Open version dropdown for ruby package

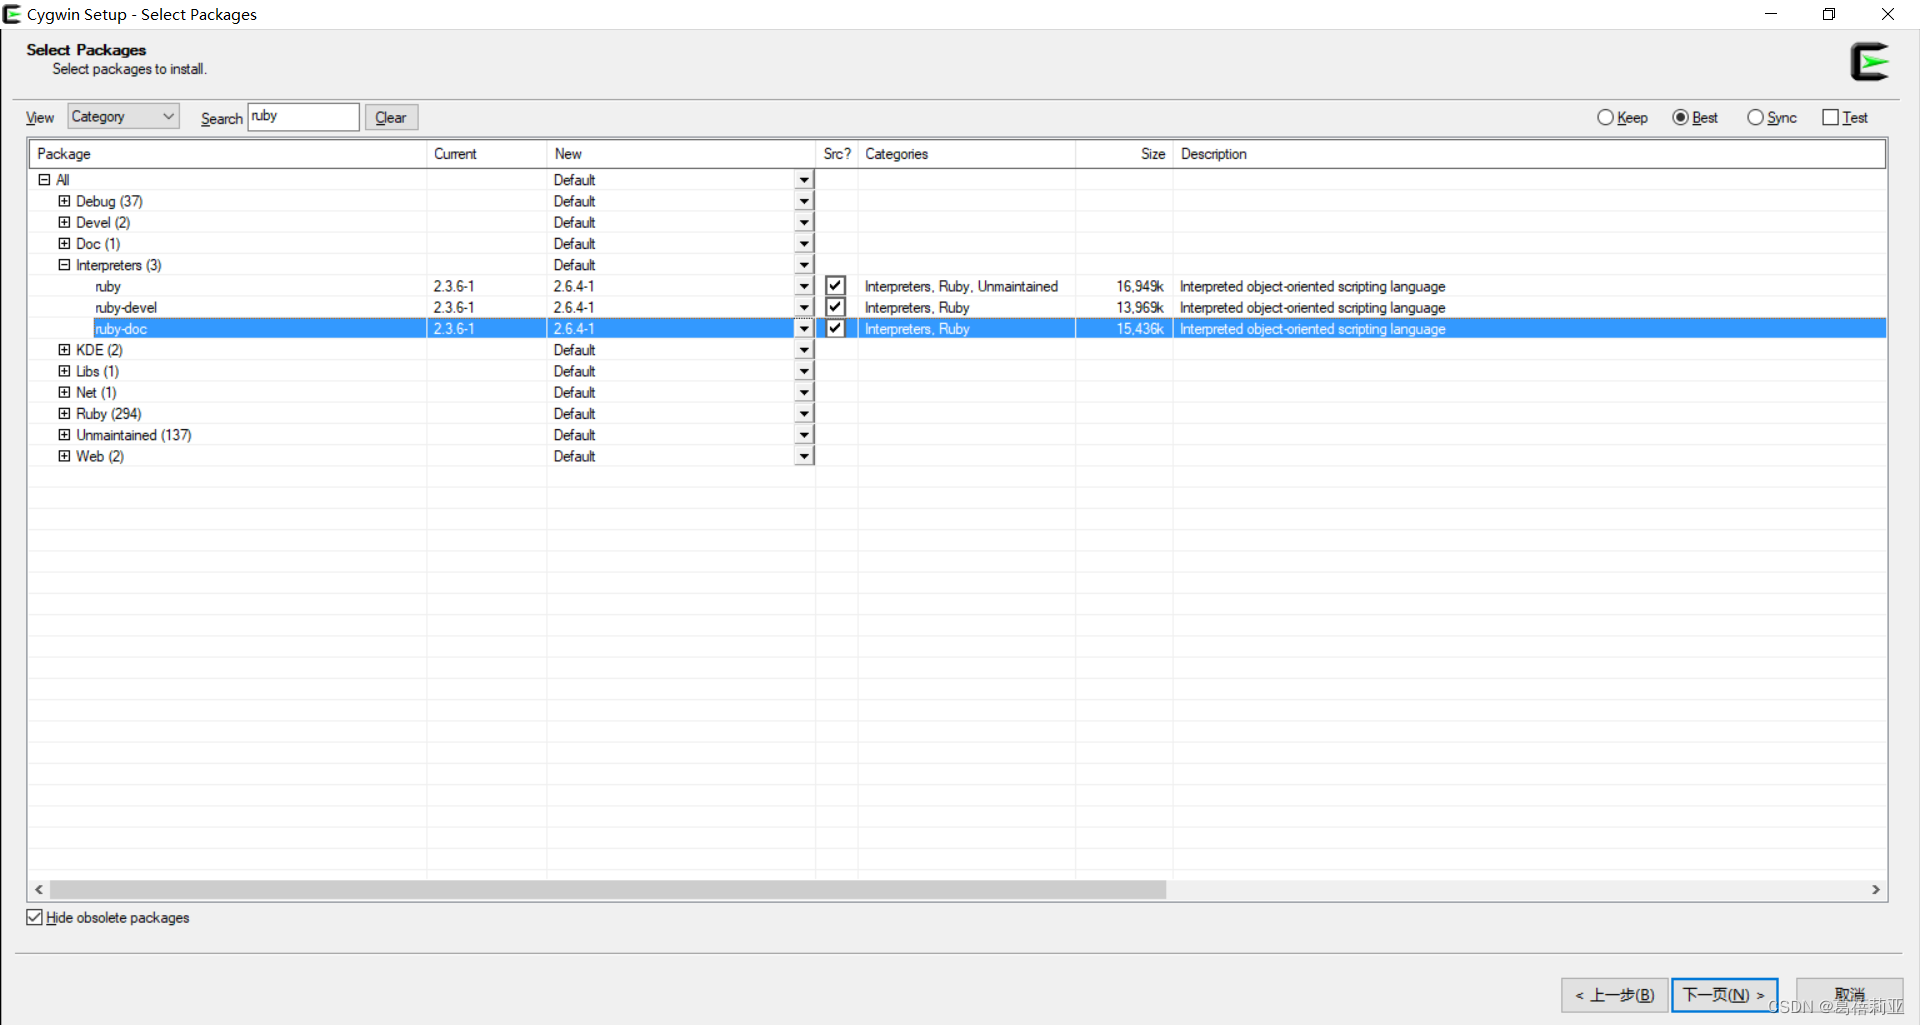coord(804,286)
